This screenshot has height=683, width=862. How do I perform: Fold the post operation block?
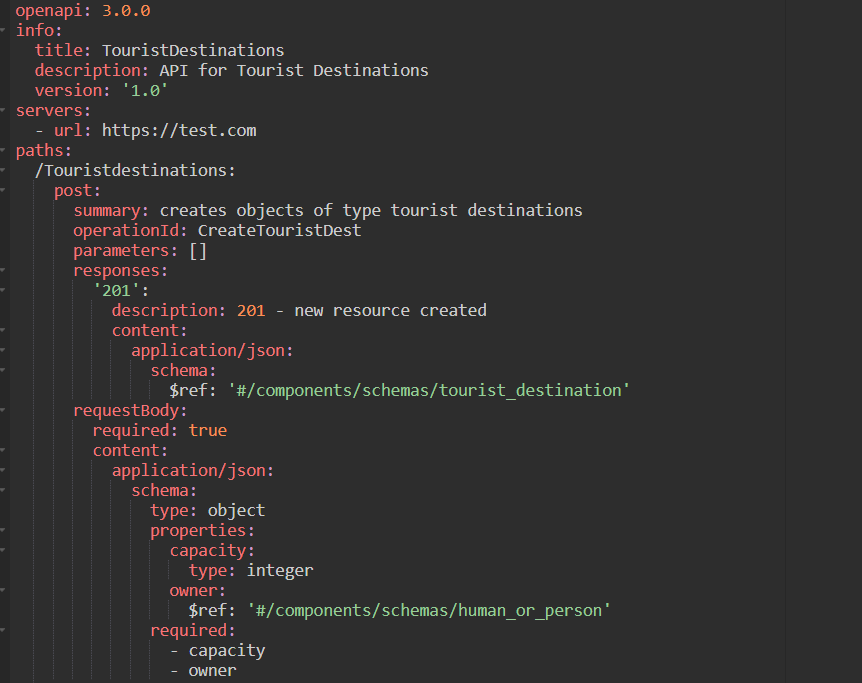(5, 190)
